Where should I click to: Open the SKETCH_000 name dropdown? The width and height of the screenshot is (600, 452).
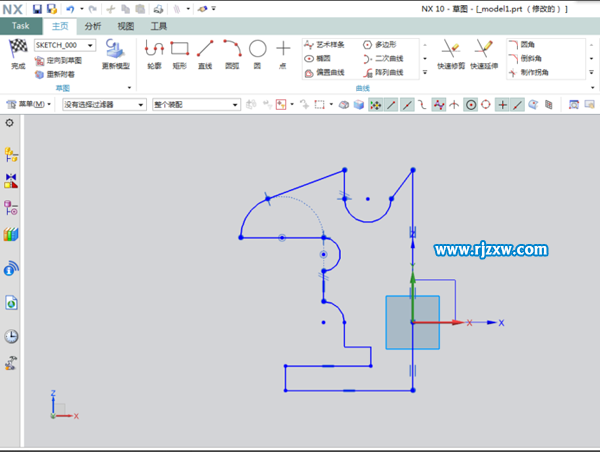coord(90,45)
